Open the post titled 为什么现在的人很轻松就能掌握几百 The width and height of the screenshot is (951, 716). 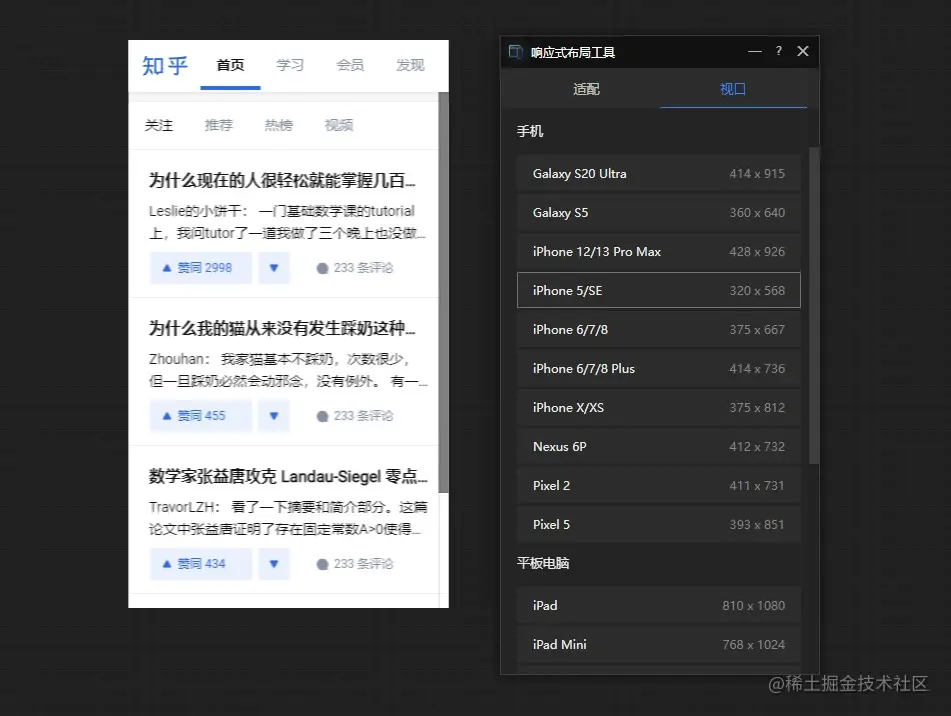point(282,181)
